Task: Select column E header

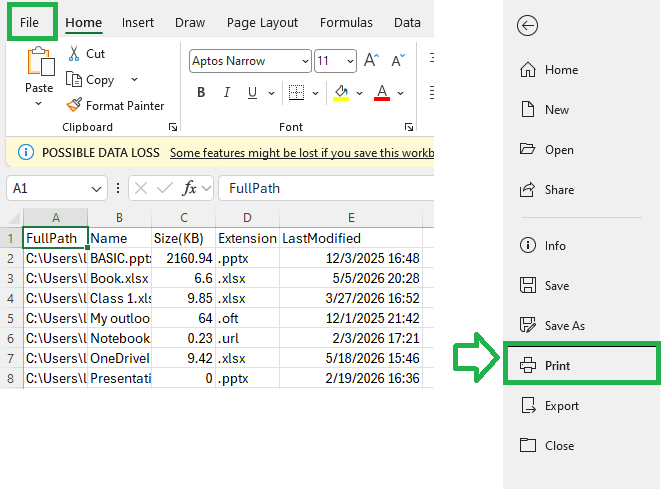Action: coord(351,218)
